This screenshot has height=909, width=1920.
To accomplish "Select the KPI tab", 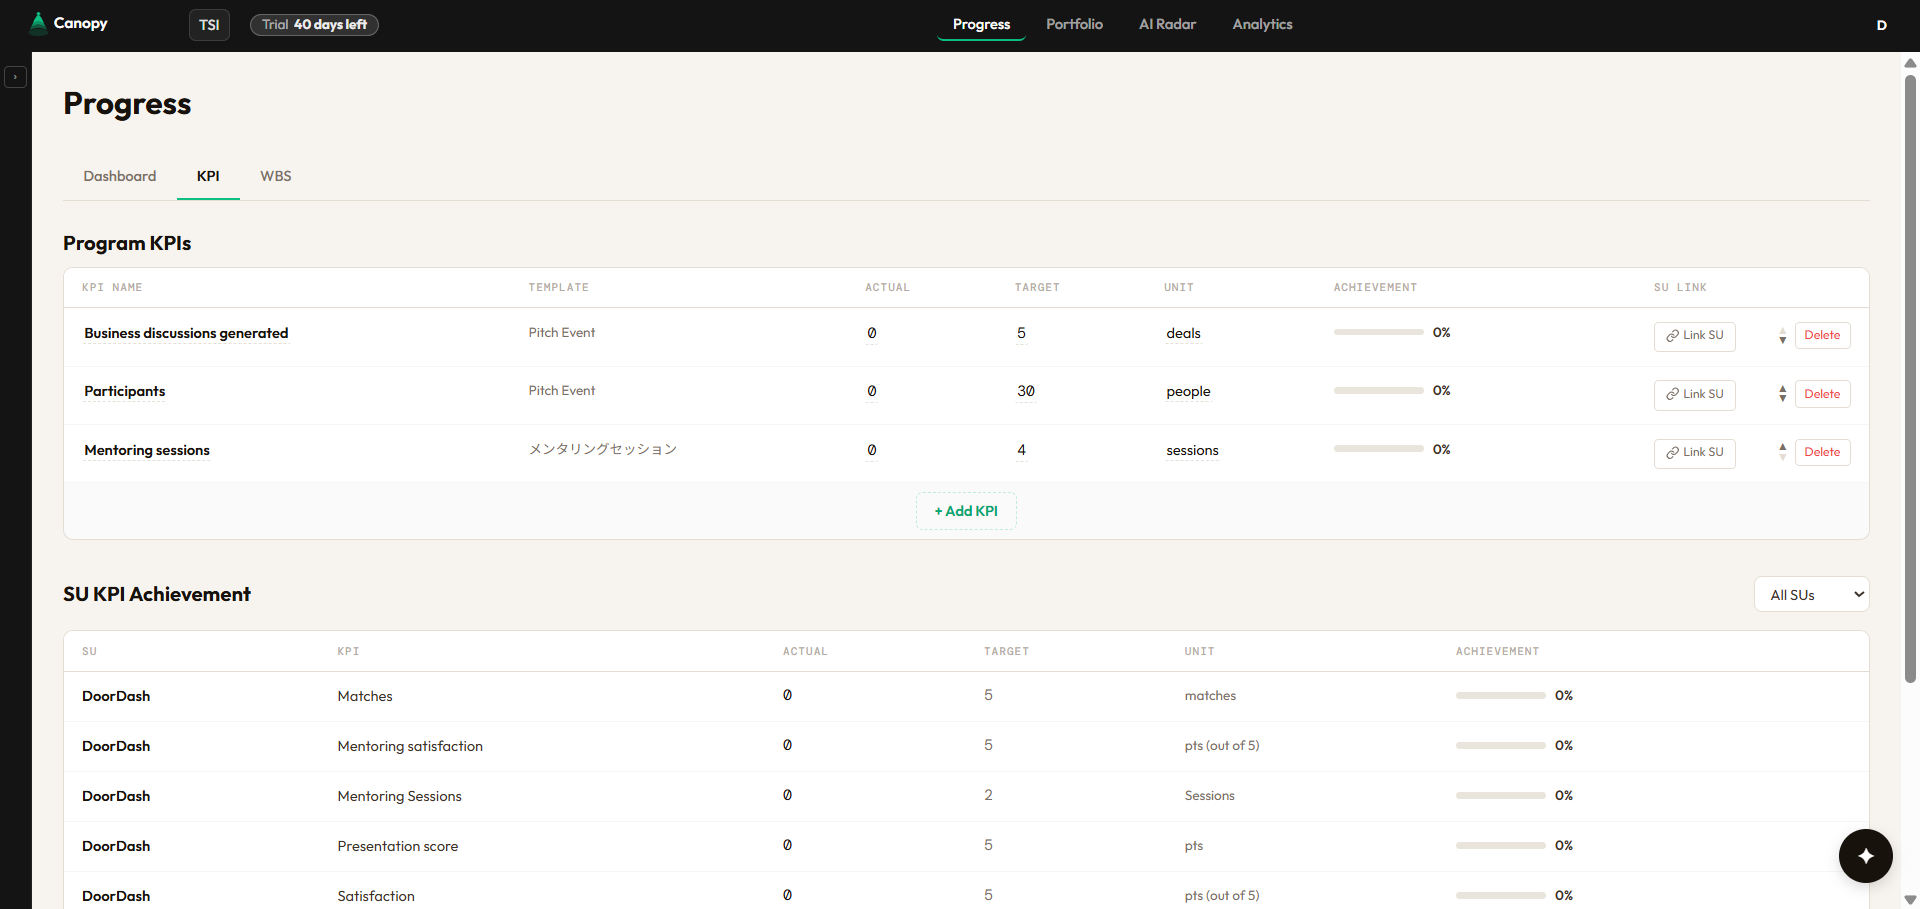I will 208,176.
